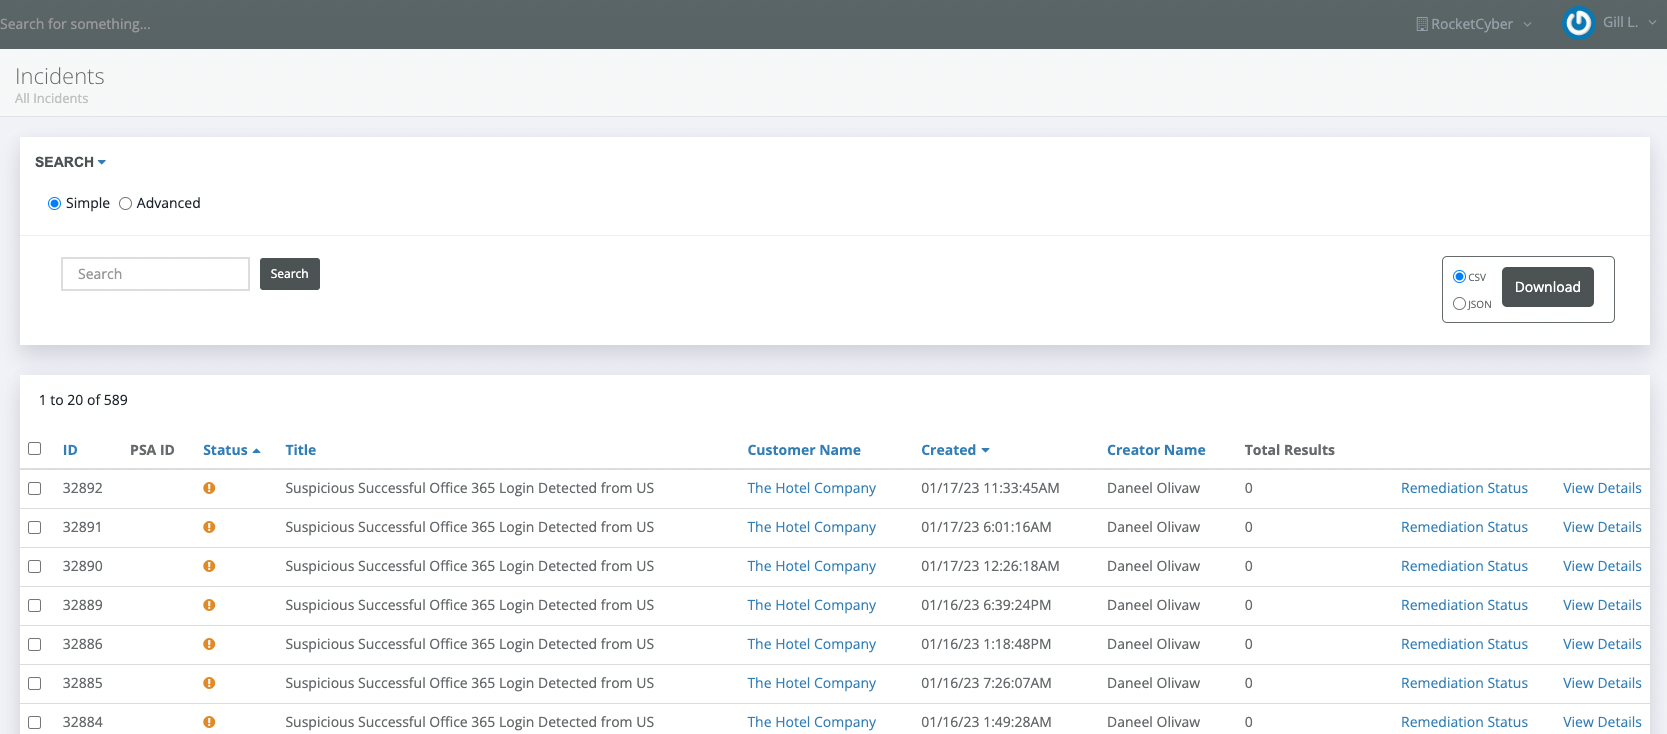1667x734 pixels.
Task: Click the user avatar power icon
Action: tap(1578, 23)
